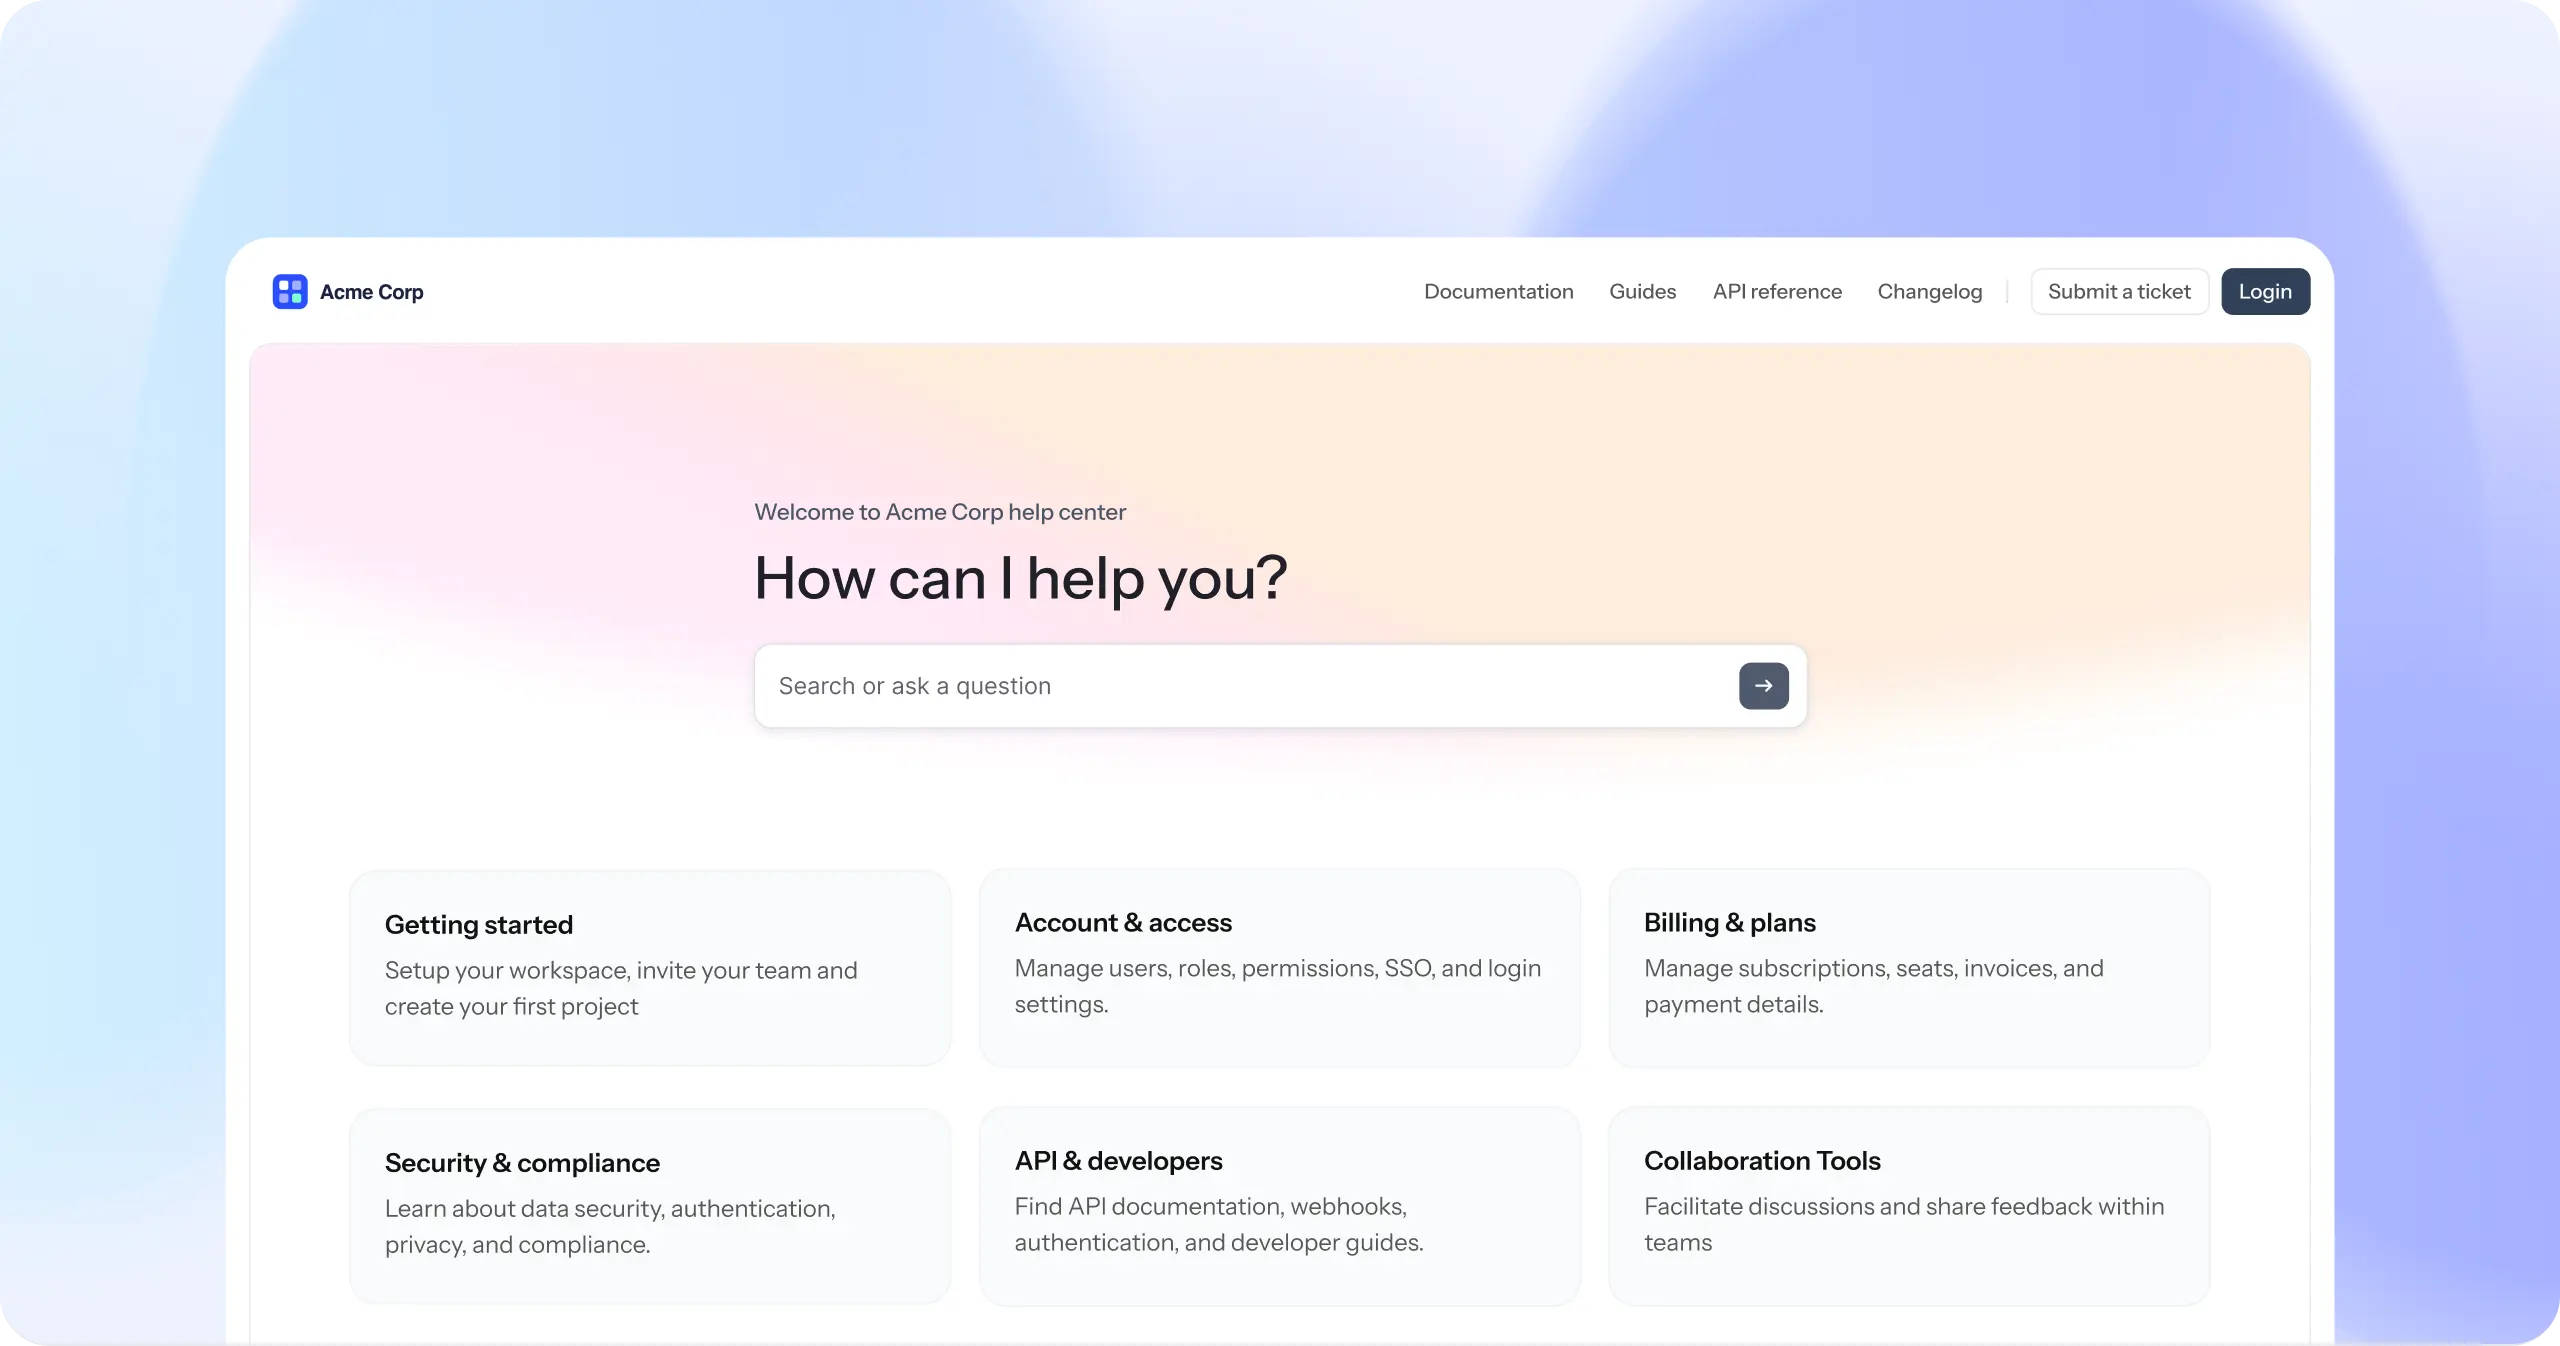View the Changelog page
The height and width of the screenshot is (1346, 2560).
point(1929,292)
